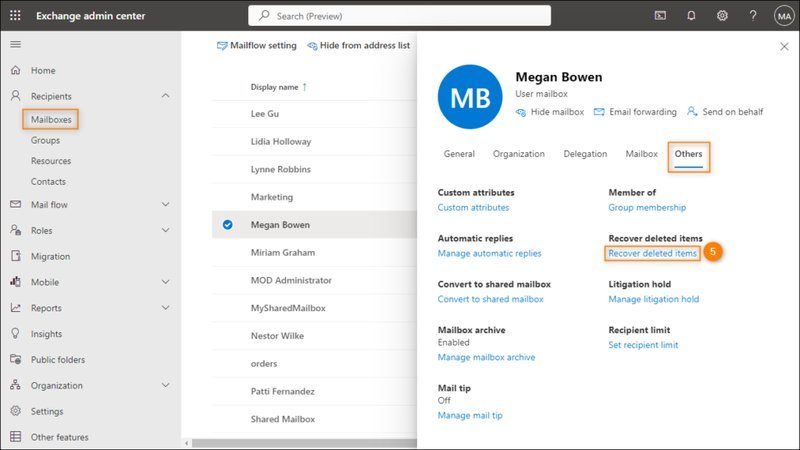This screenshot has width=800, height=450.
Task: Click the Recover deleted items link
Action: (x=653, y=254)
